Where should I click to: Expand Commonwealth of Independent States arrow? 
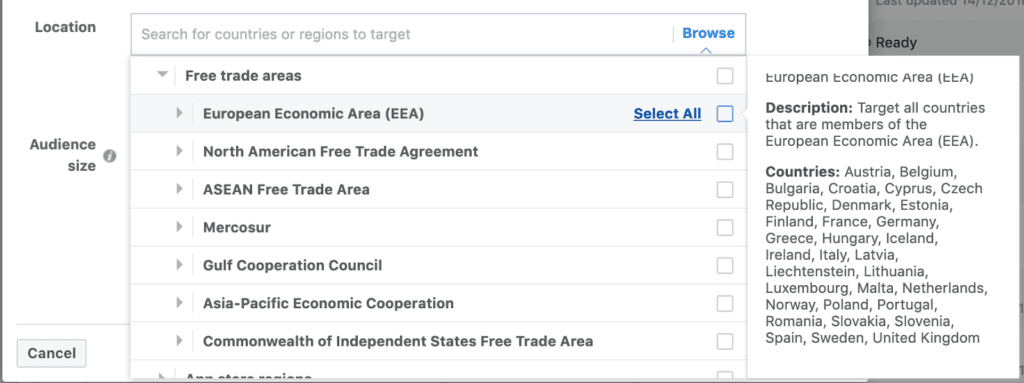point(180,341)
